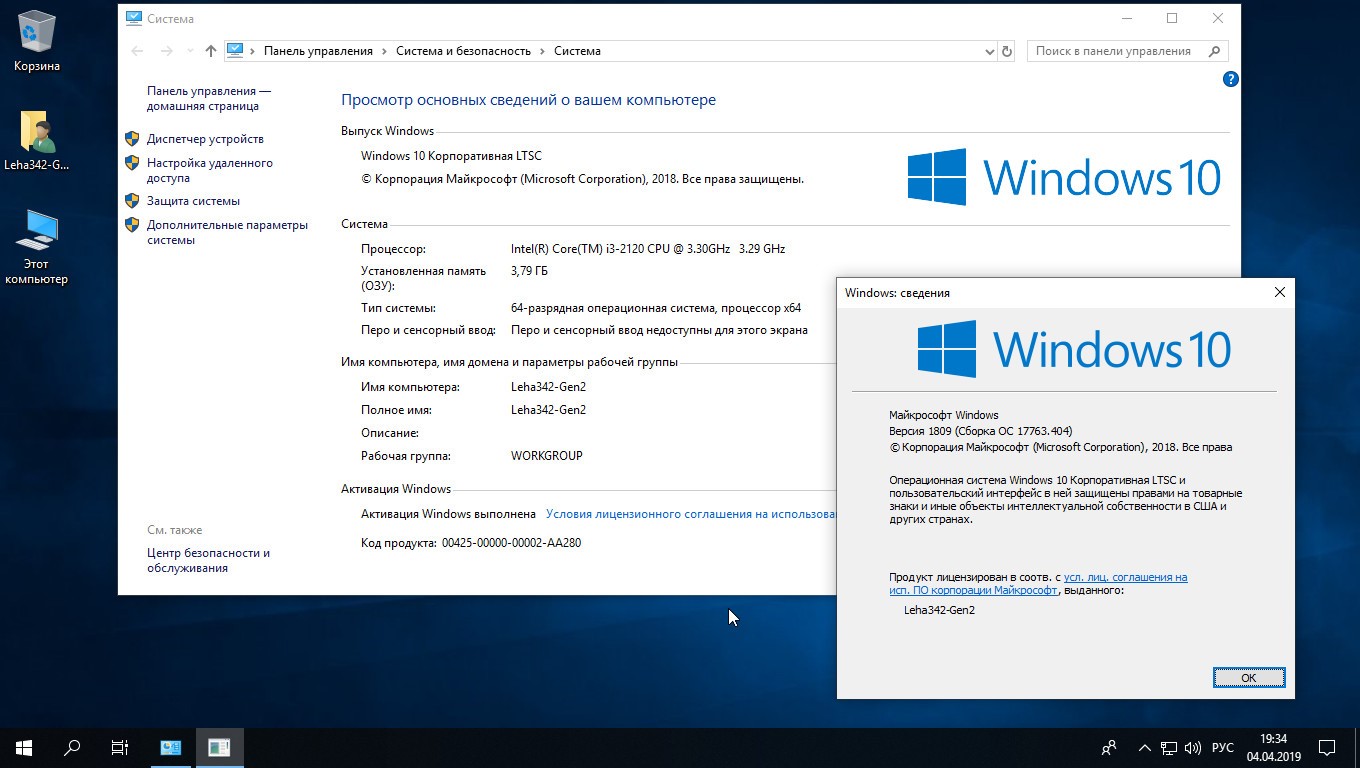Click Forward arrow in System window
Screen dimensions: 1360x768
tap(166, 51)
